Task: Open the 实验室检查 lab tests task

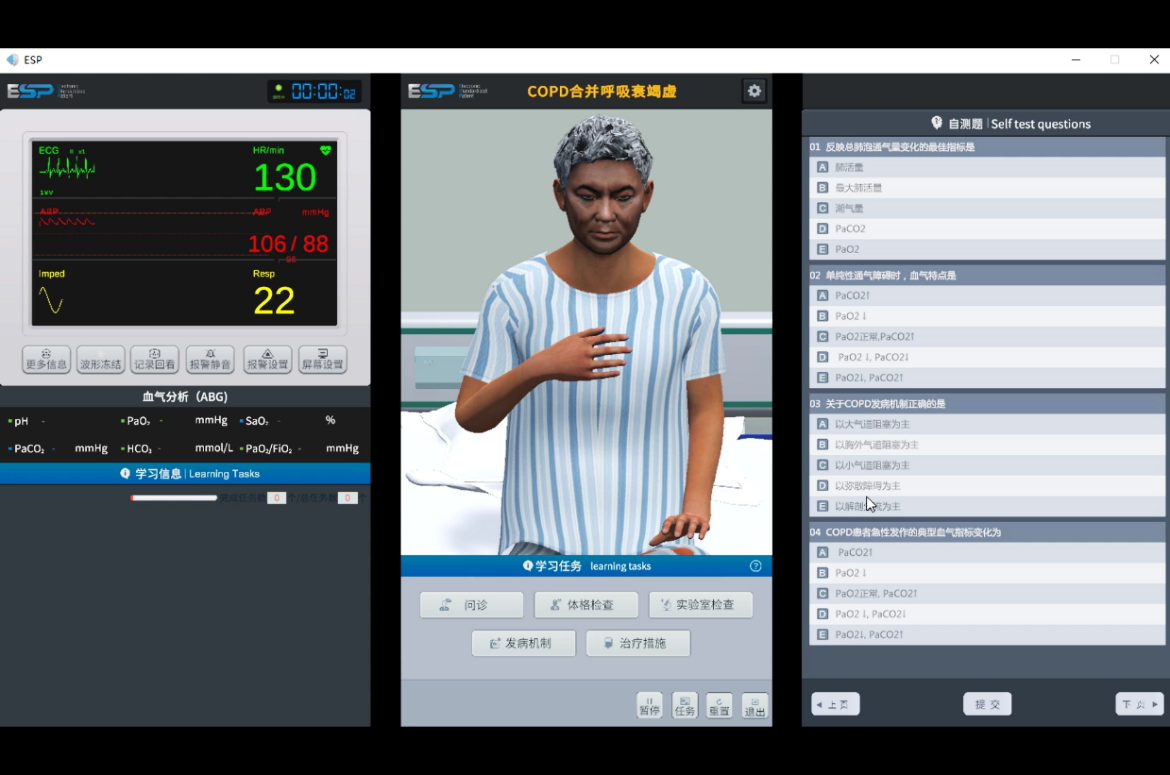Action: 700,605
